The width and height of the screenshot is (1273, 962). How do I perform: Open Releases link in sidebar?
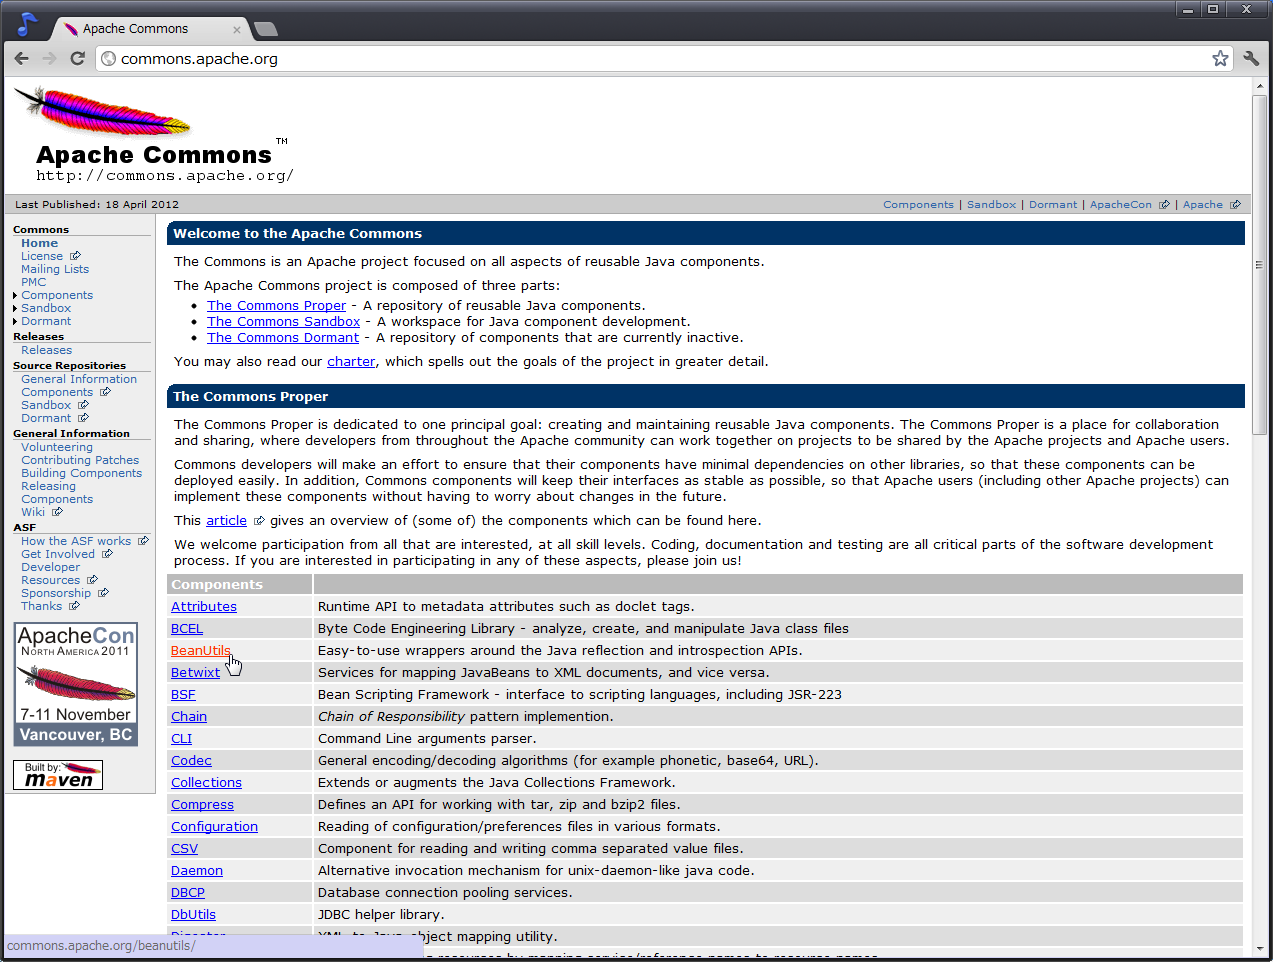[46, 350]
